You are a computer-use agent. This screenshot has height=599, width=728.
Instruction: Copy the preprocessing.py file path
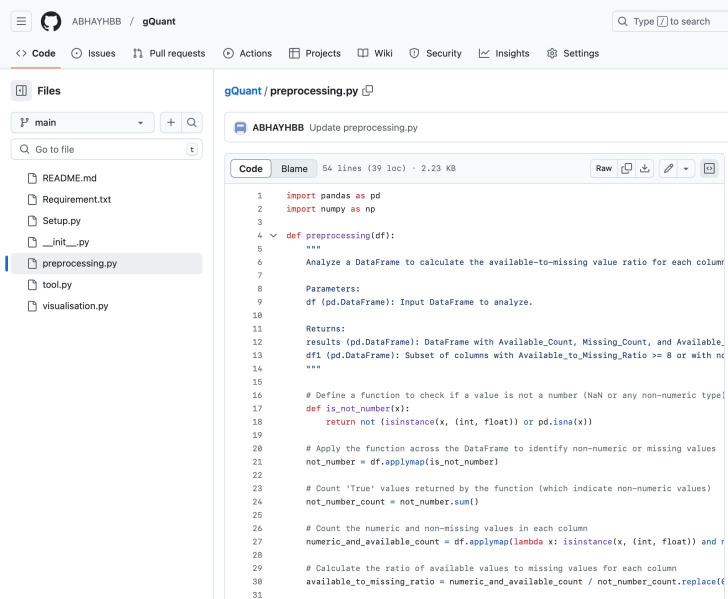click(368, 91)
